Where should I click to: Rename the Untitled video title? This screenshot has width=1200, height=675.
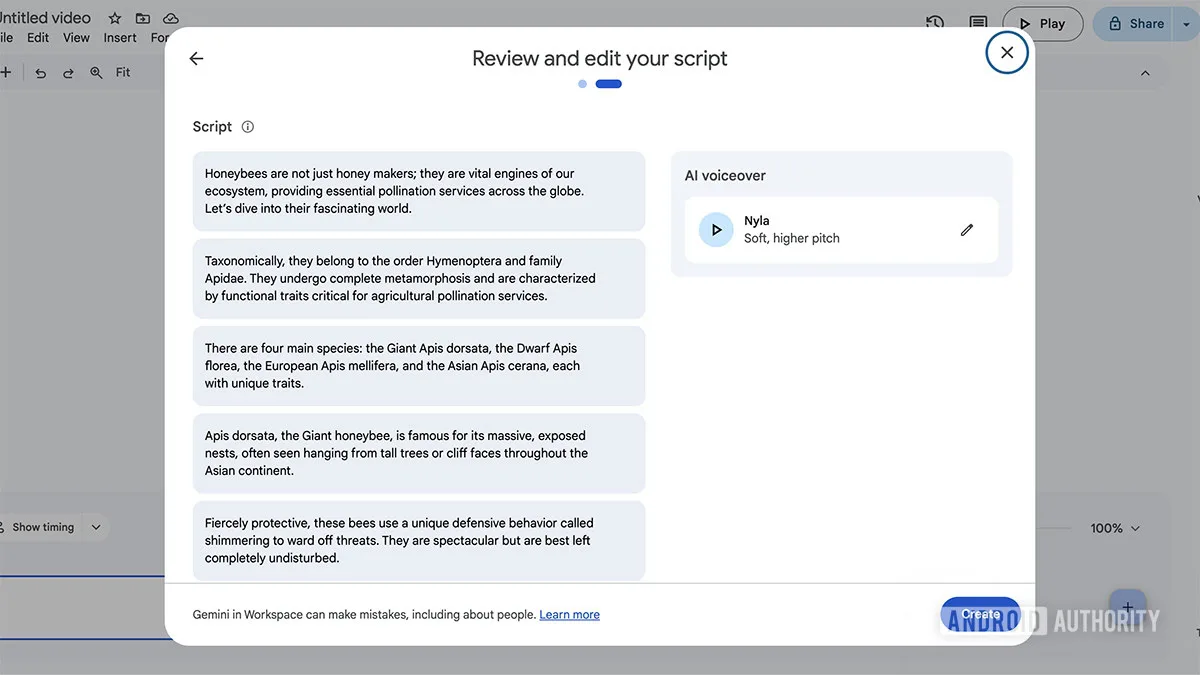[44, 18]
